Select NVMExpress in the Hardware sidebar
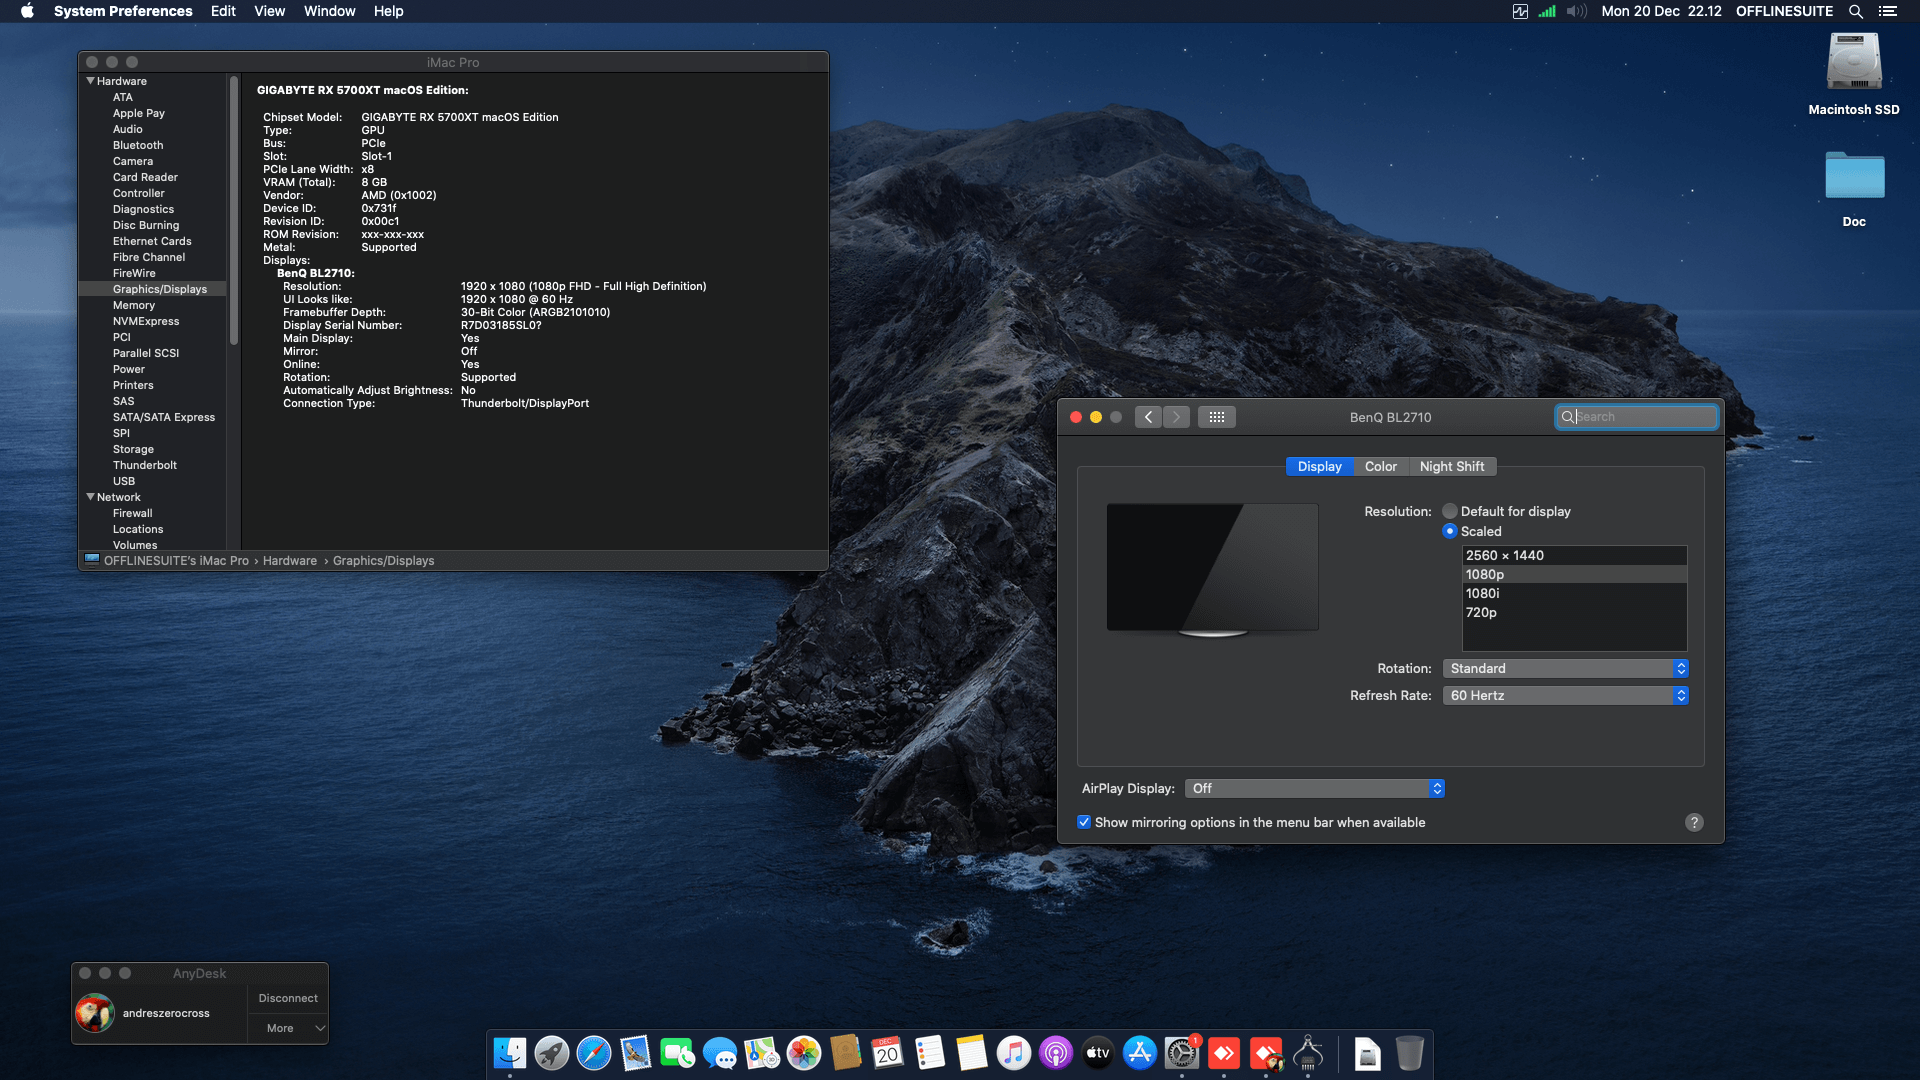The height and width of the screenshot is (1080, 1920). (x=146, y=321)
